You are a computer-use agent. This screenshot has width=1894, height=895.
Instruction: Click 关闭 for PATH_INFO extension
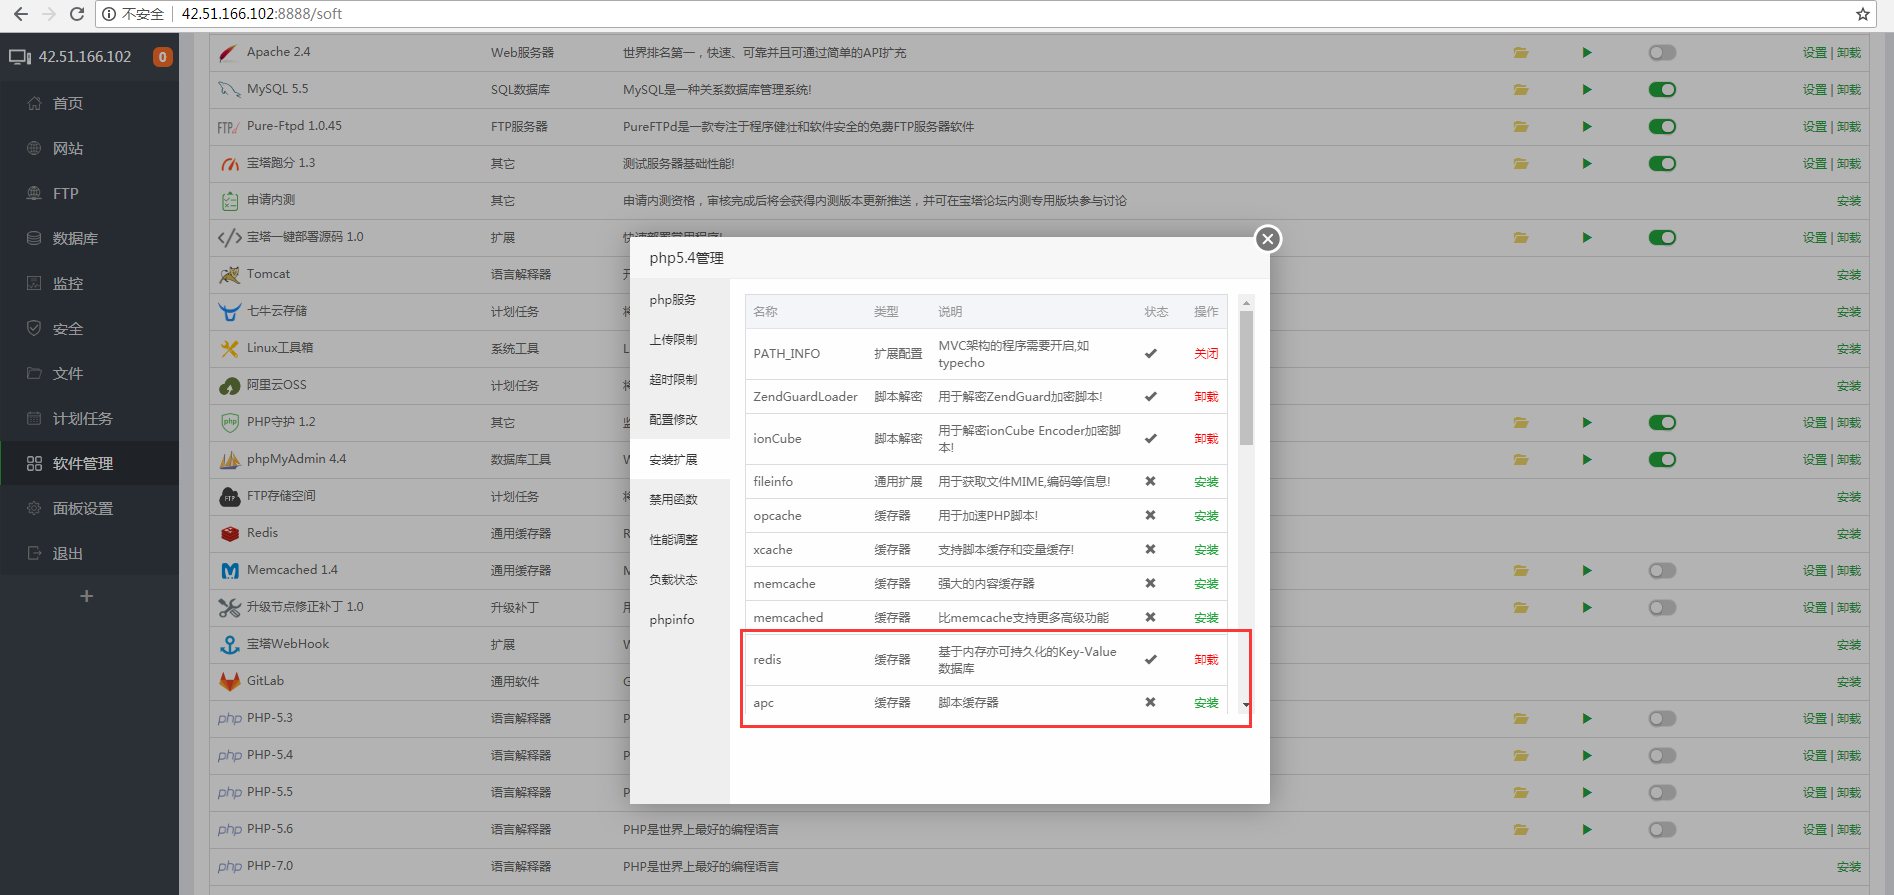1206,354
